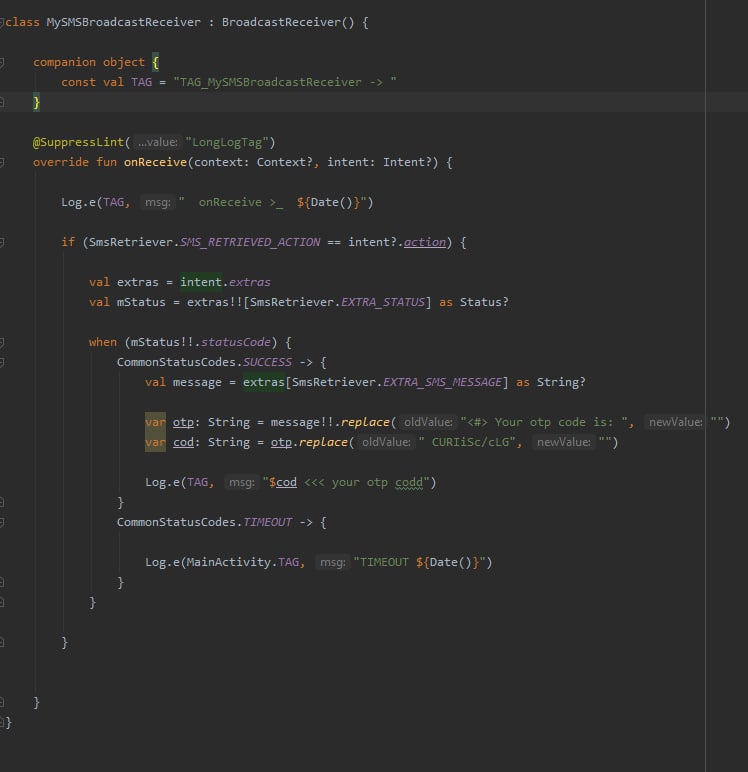Click the EXTRA_SMS_MESSAGE constant

tap(442, 382)
